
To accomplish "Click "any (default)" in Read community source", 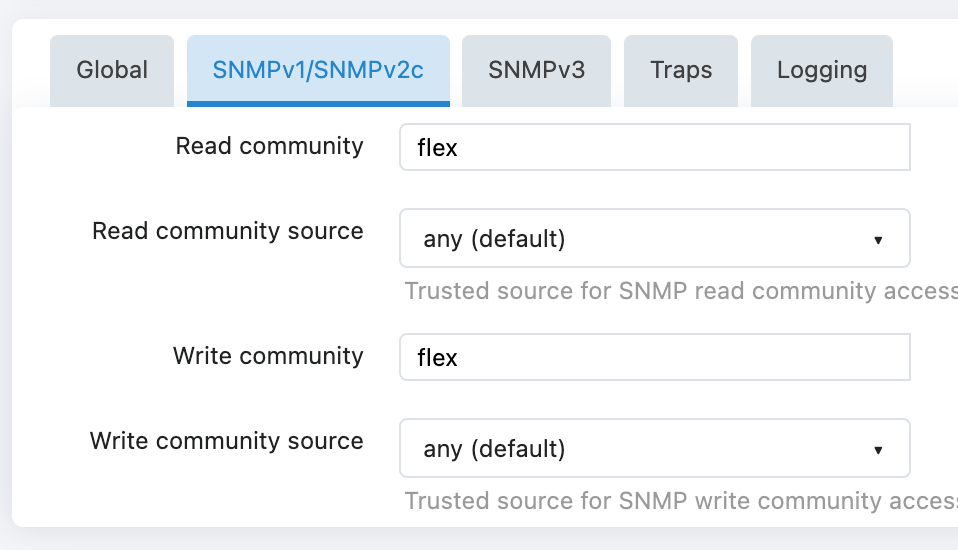I will pos(494,240).
